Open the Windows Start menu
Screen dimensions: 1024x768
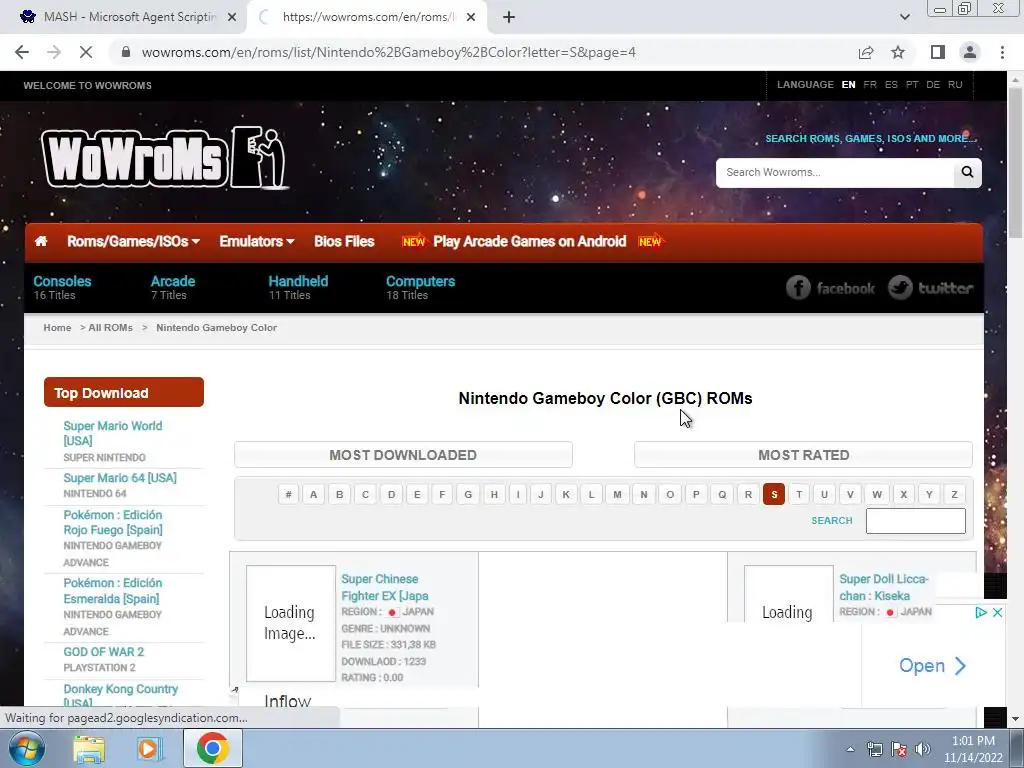click(x=26, y=748)
